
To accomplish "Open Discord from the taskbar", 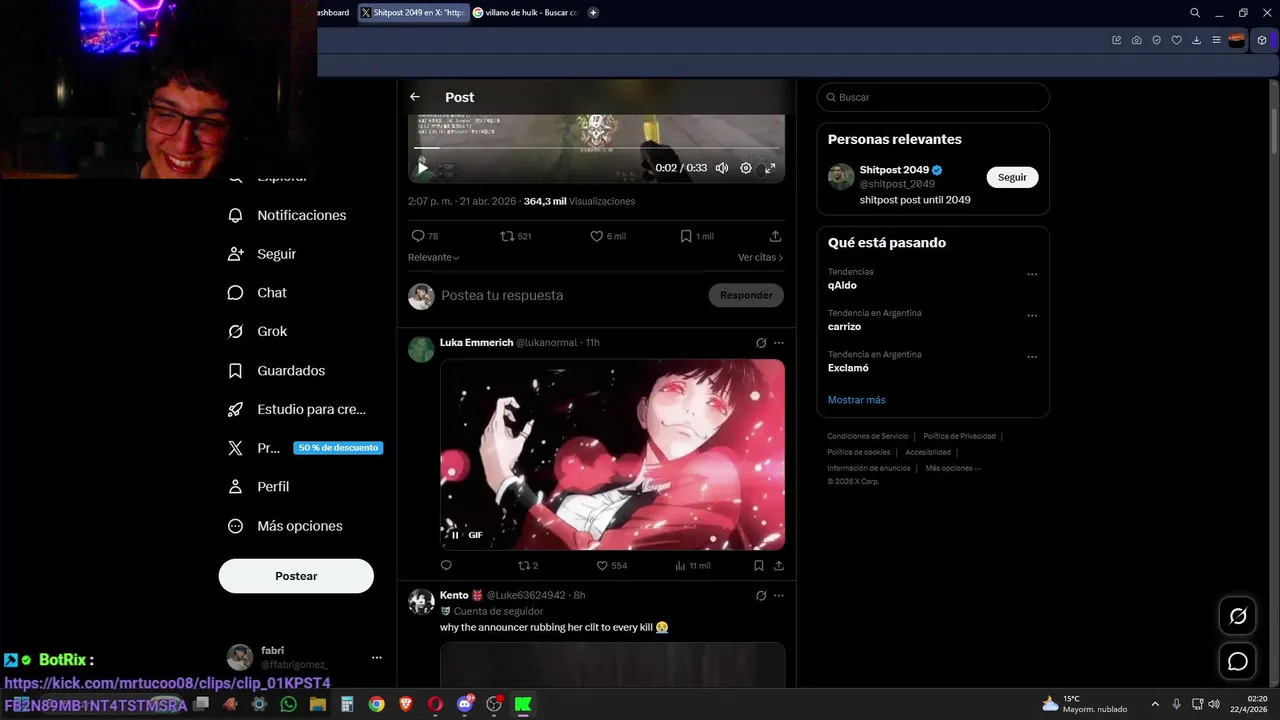I will (x=465, y=704).
